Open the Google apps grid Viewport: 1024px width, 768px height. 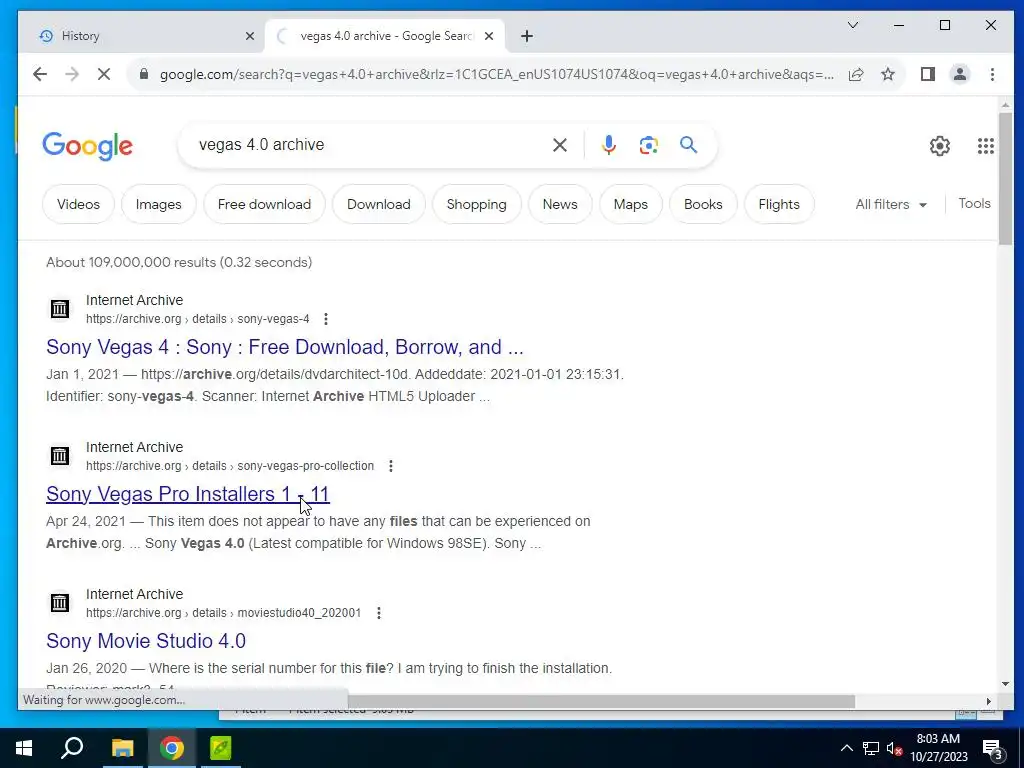(x=985, y=146)
